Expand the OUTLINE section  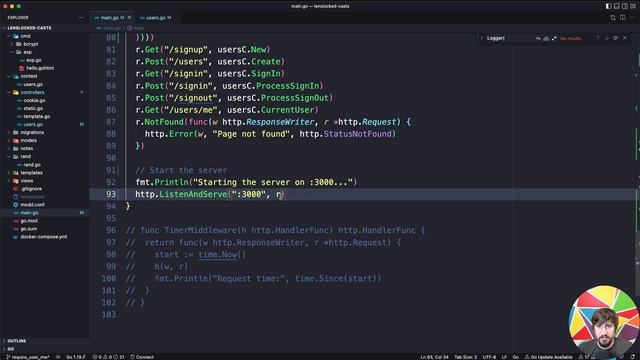point(44,341)
